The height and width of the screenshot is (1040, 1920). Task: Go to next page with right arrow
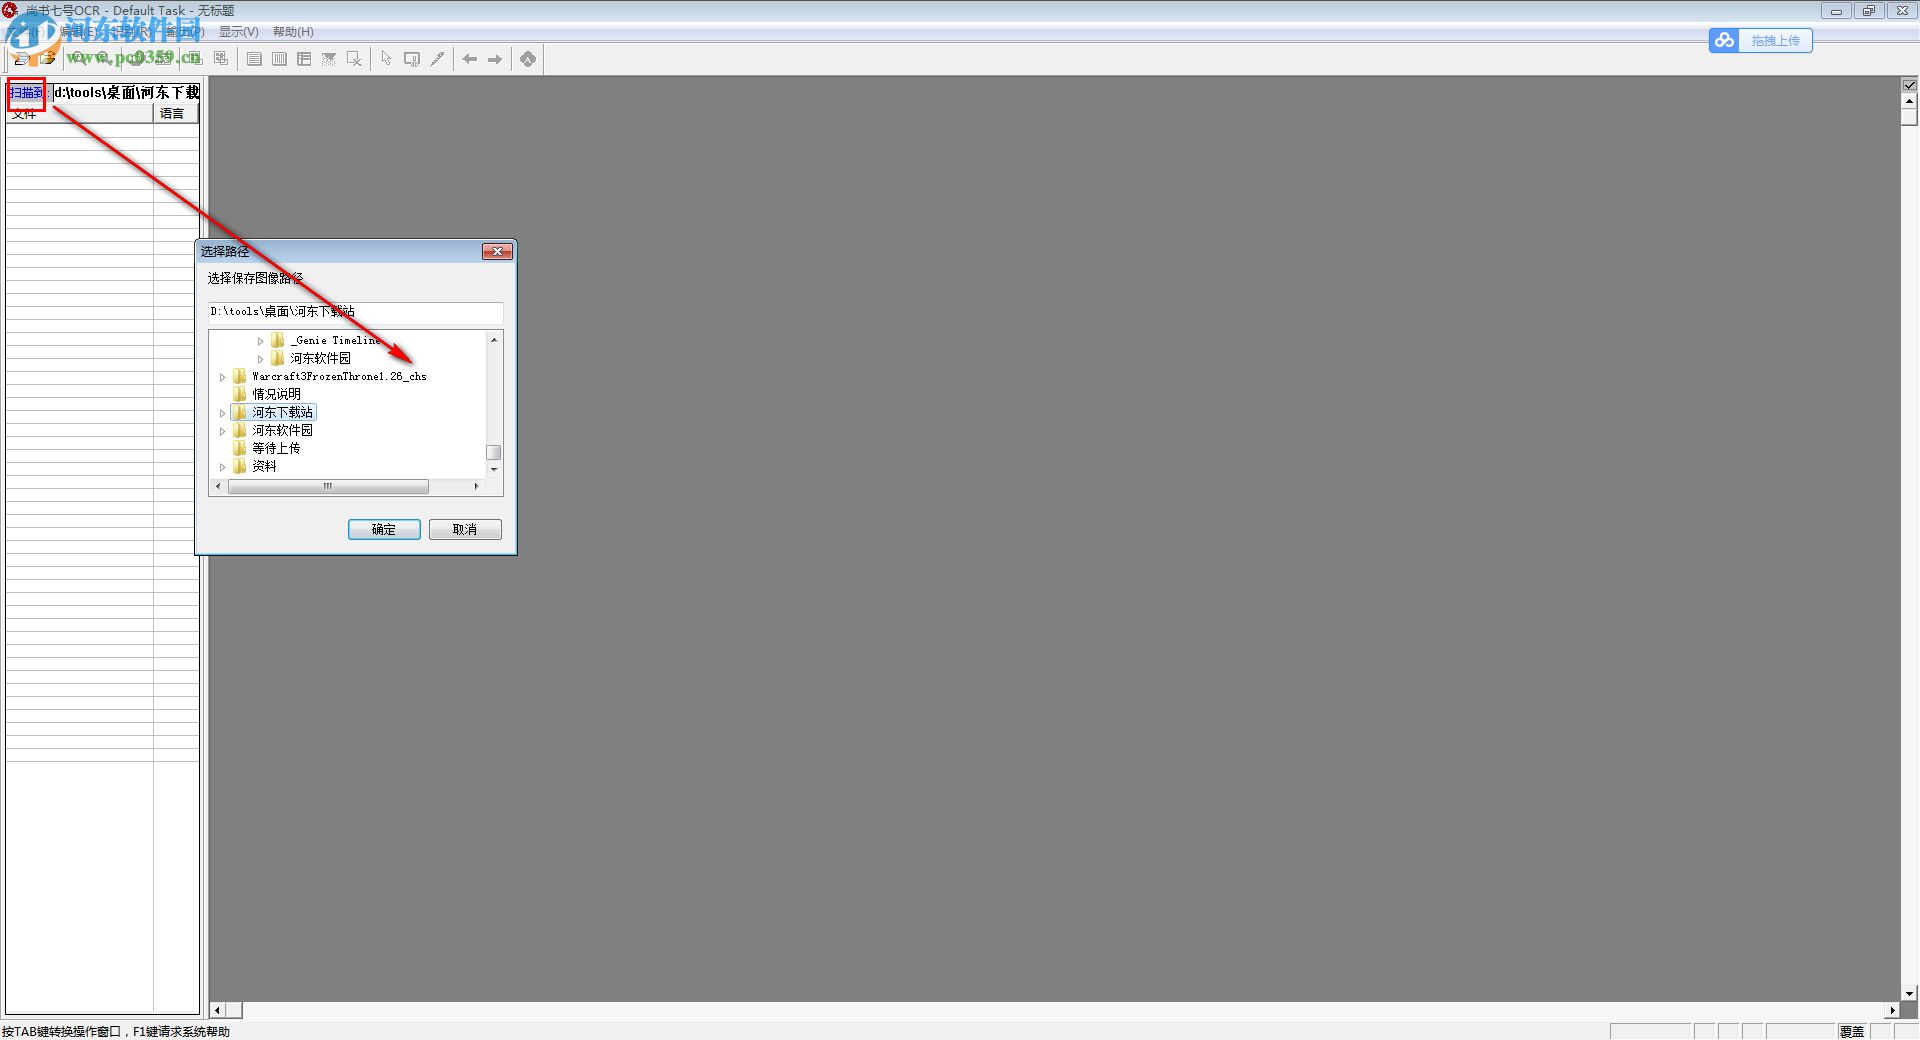click(x=494, y=59)
